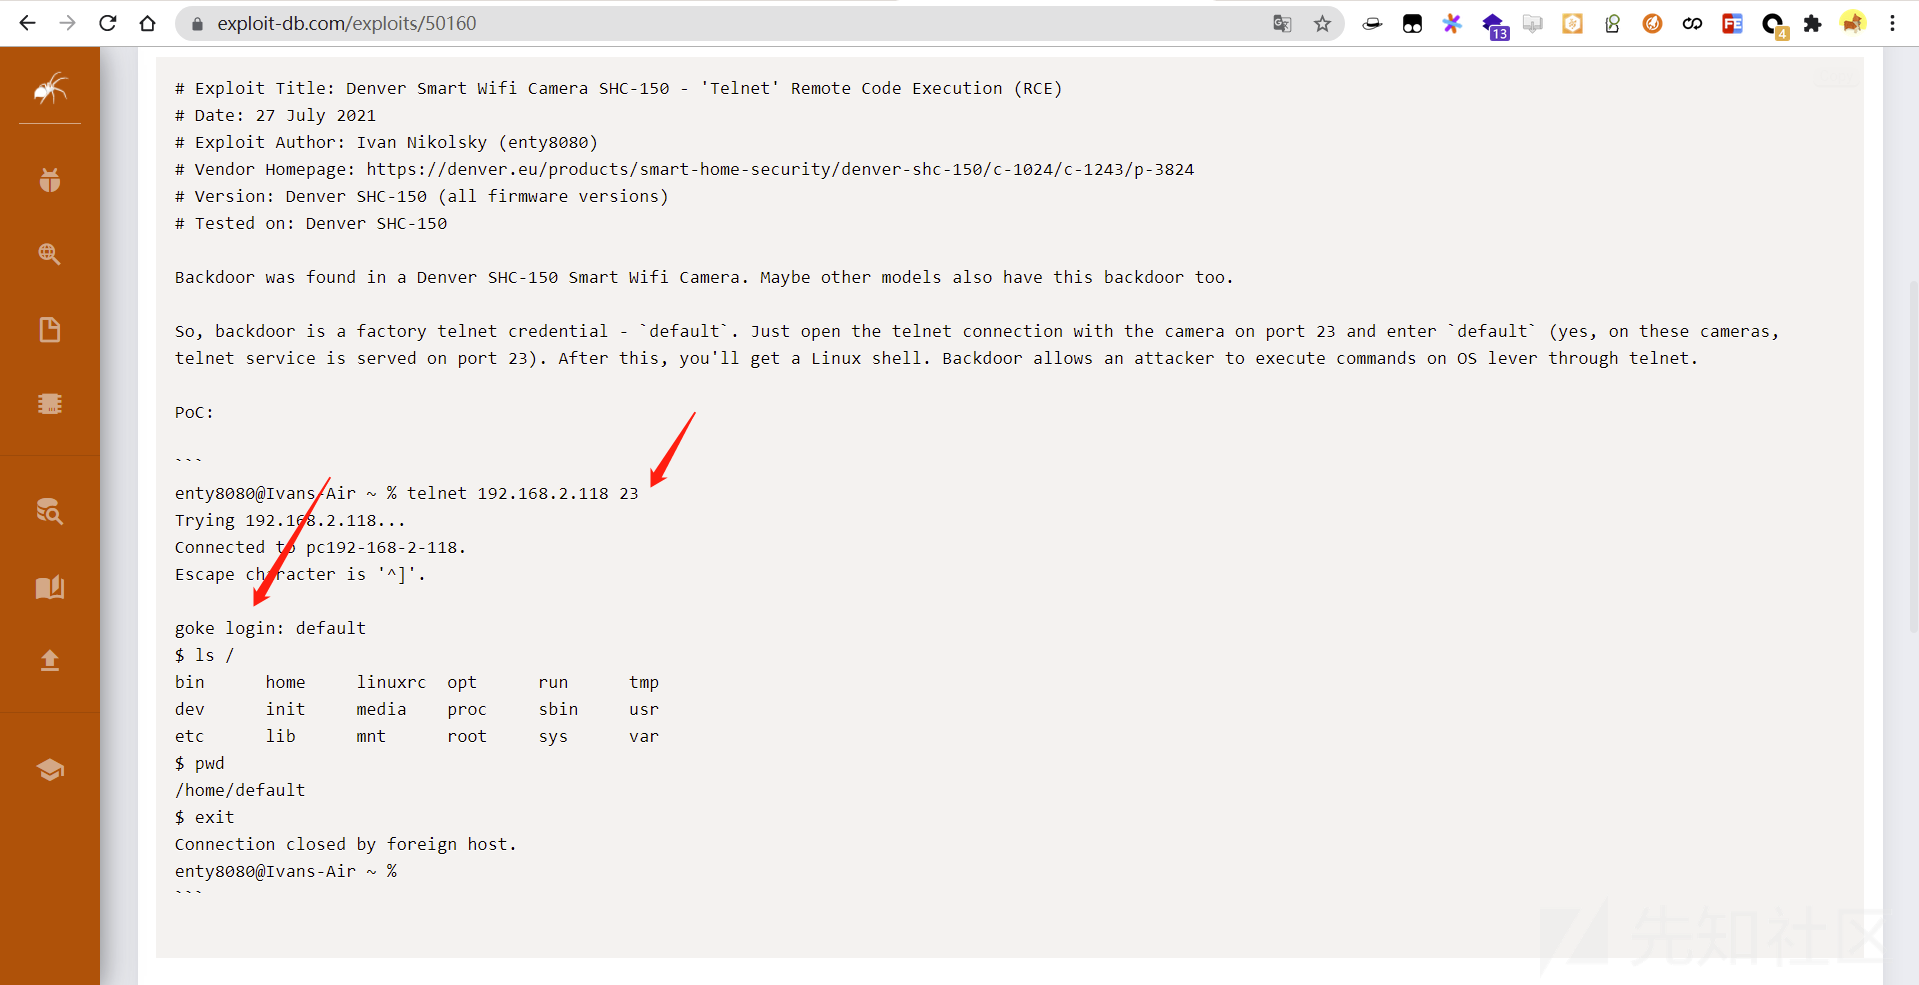
Task: Open the extension with badge 13
Action: [1494, 25]
